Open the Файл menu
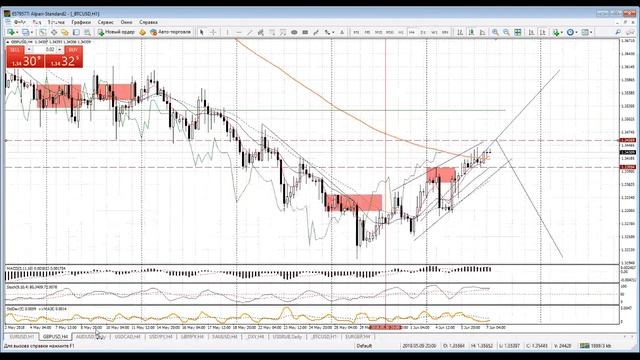The width and height of the screenshot is (640, 360). (20, 22)
